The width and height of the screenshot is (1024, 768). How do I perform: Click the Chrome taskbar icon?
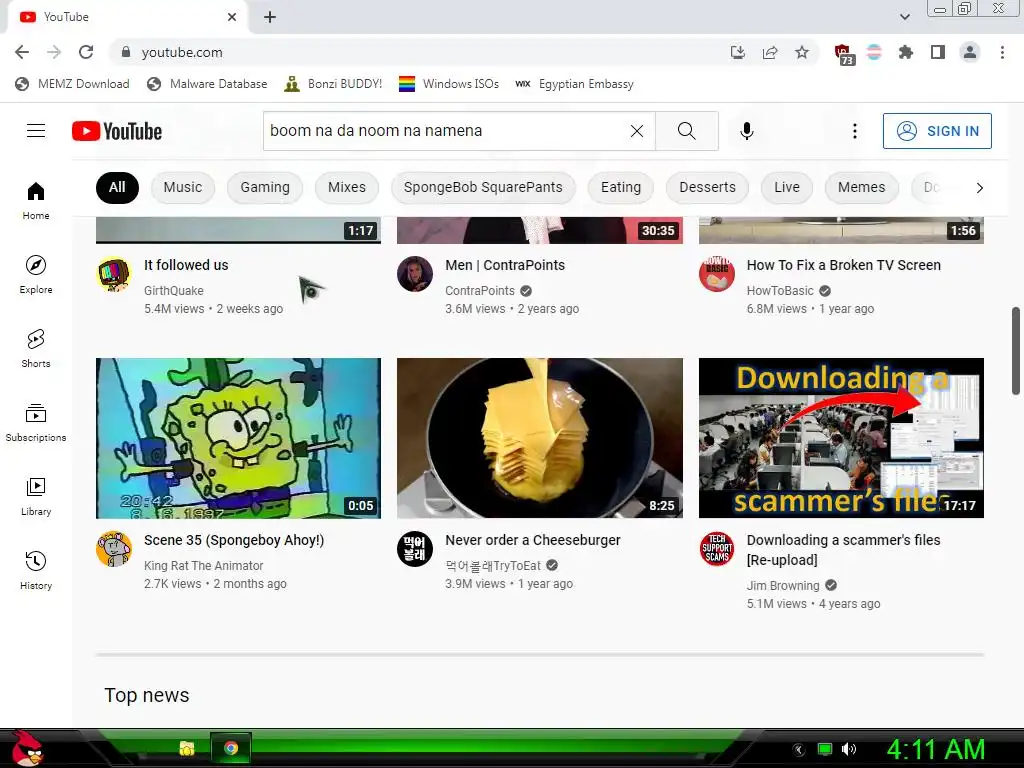[x=231, y=748]
